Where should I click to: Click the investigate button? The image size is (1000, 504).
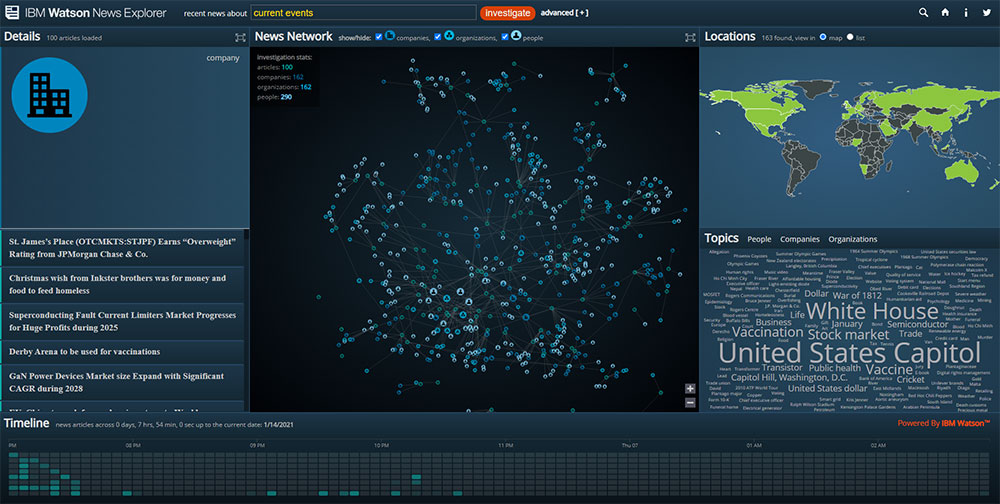click(508, 13)
